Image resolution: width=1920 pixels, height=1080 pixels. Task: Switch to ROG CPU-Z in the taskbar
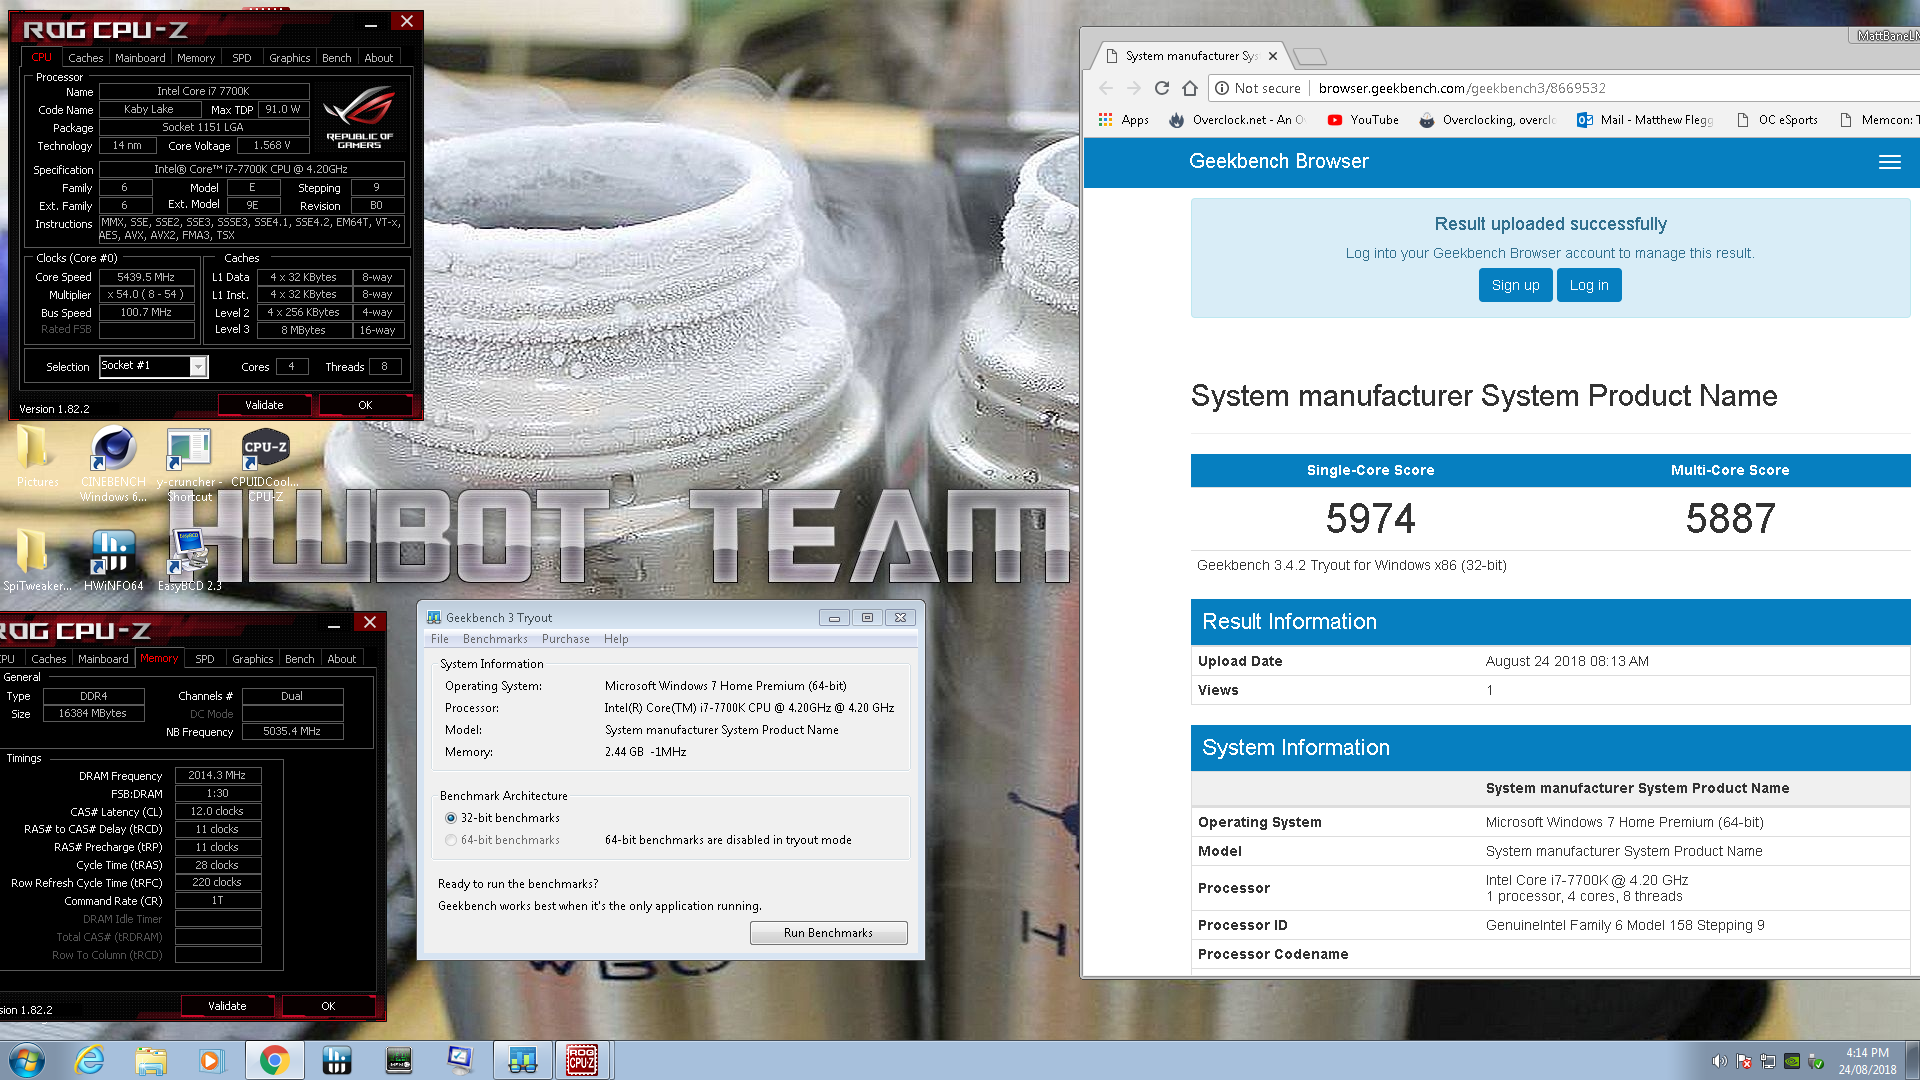(x=582, y=1060)
